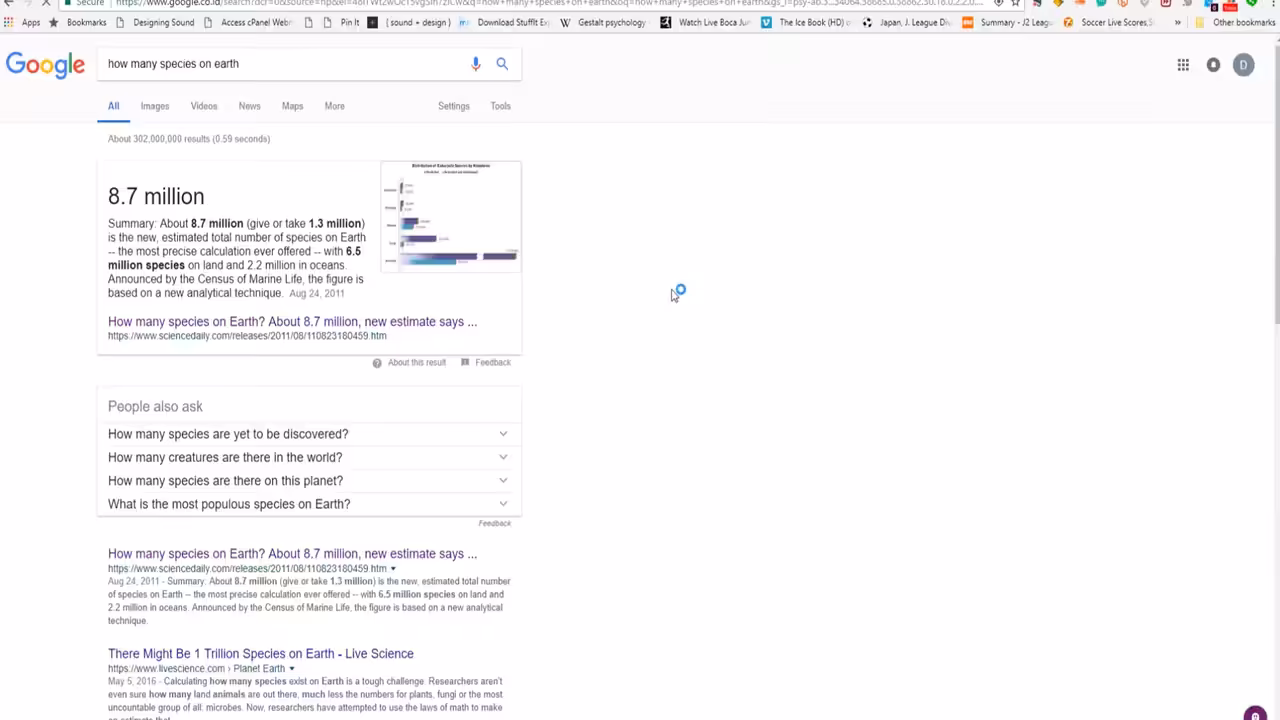Click the Google logo

pyautogui.click(x=45, y=65)
